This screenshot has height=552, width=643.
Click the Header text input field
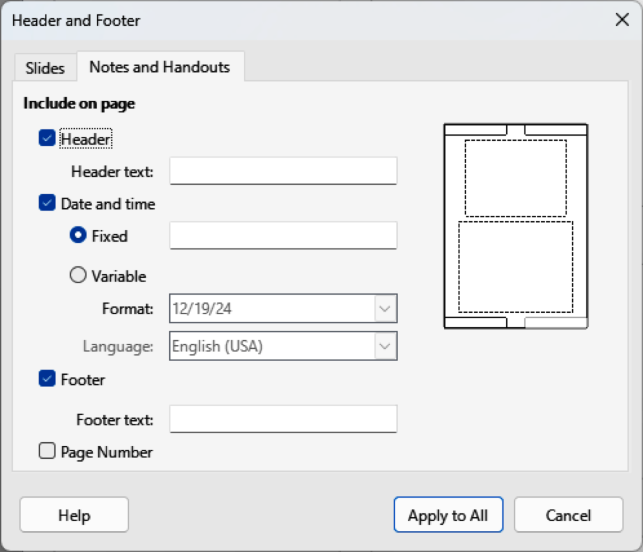tap(283, 171)
